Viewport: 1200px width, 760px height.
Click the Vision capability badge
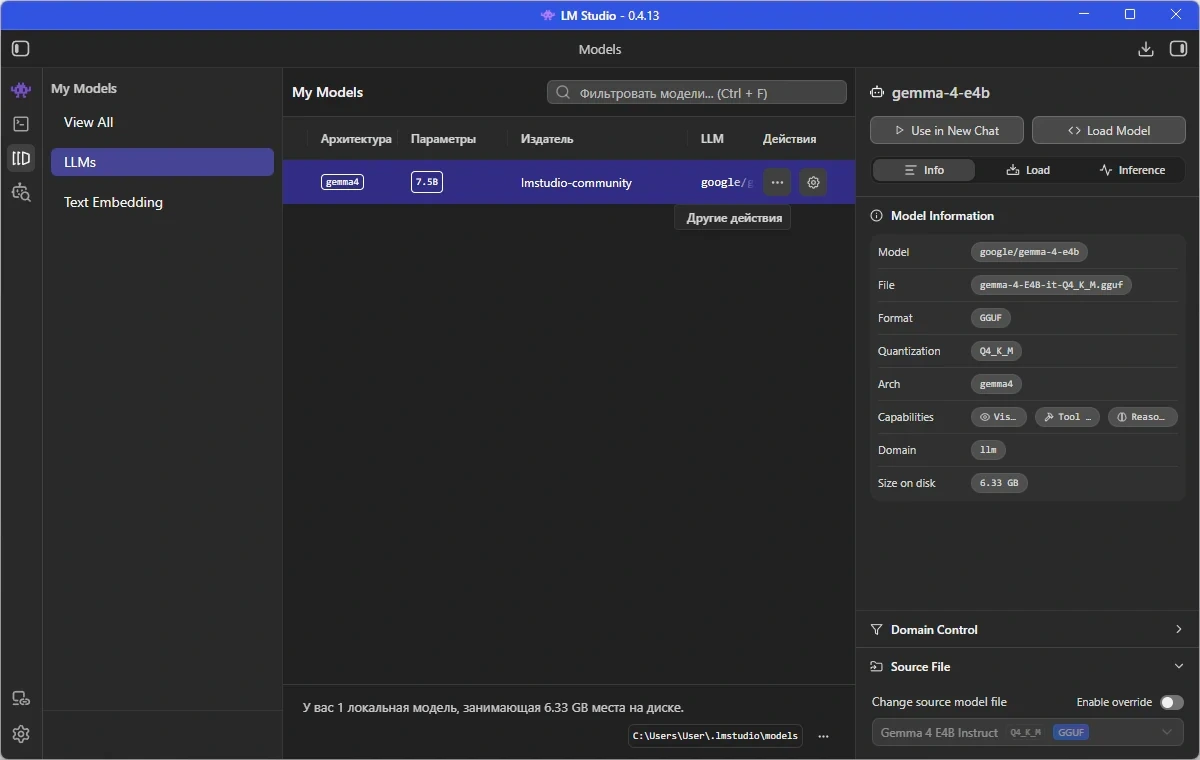998,417
